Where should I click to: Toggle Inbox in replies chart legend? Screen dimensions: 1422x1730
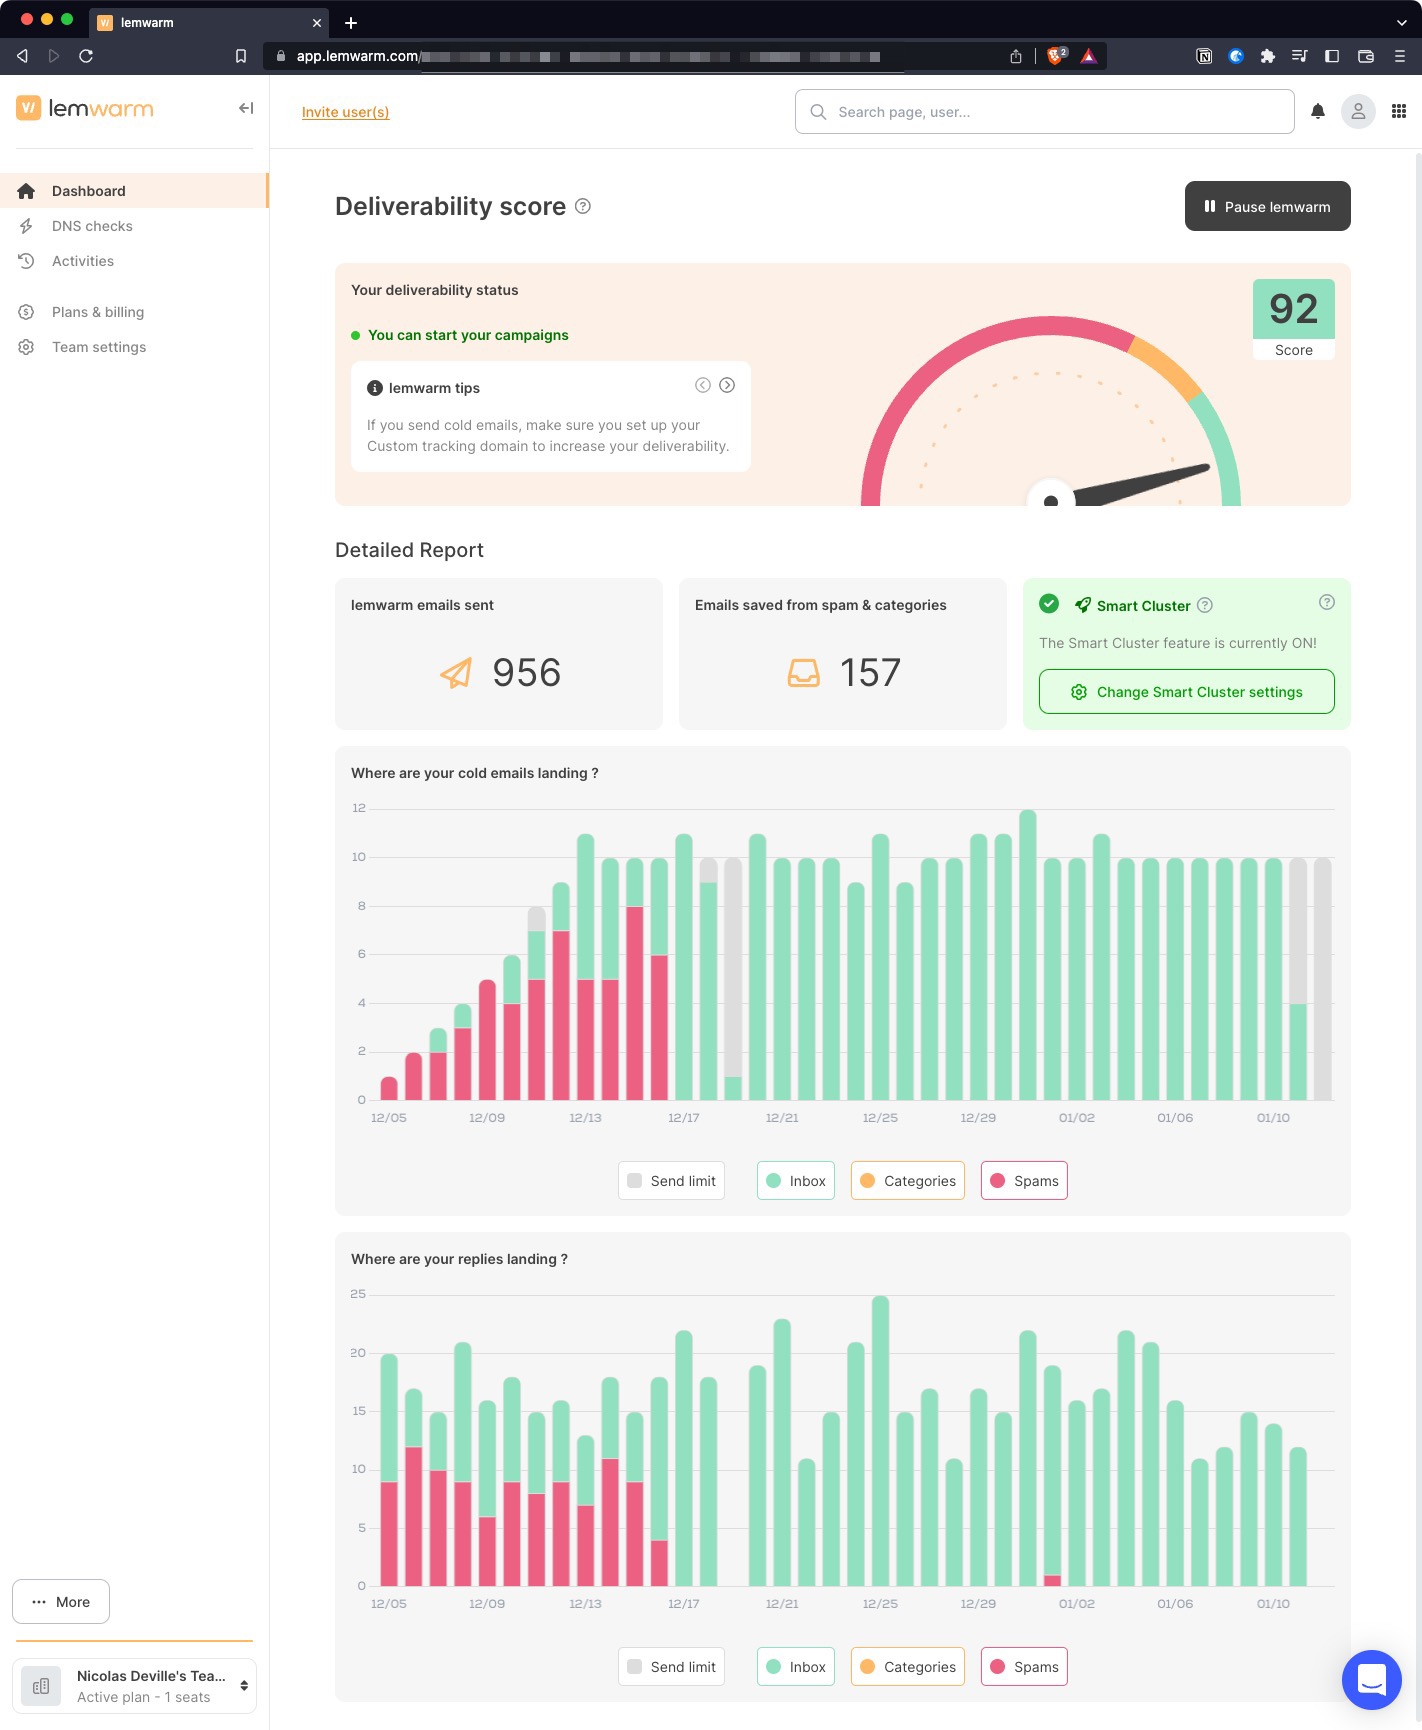(796, 1667)
